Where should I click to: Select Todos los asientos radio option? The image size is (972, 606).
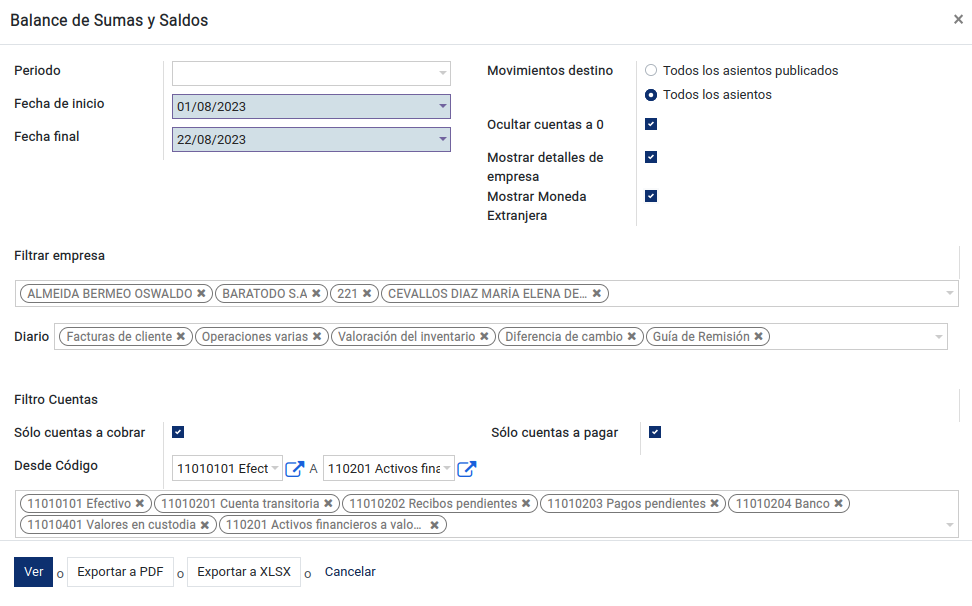coord(651,95)
